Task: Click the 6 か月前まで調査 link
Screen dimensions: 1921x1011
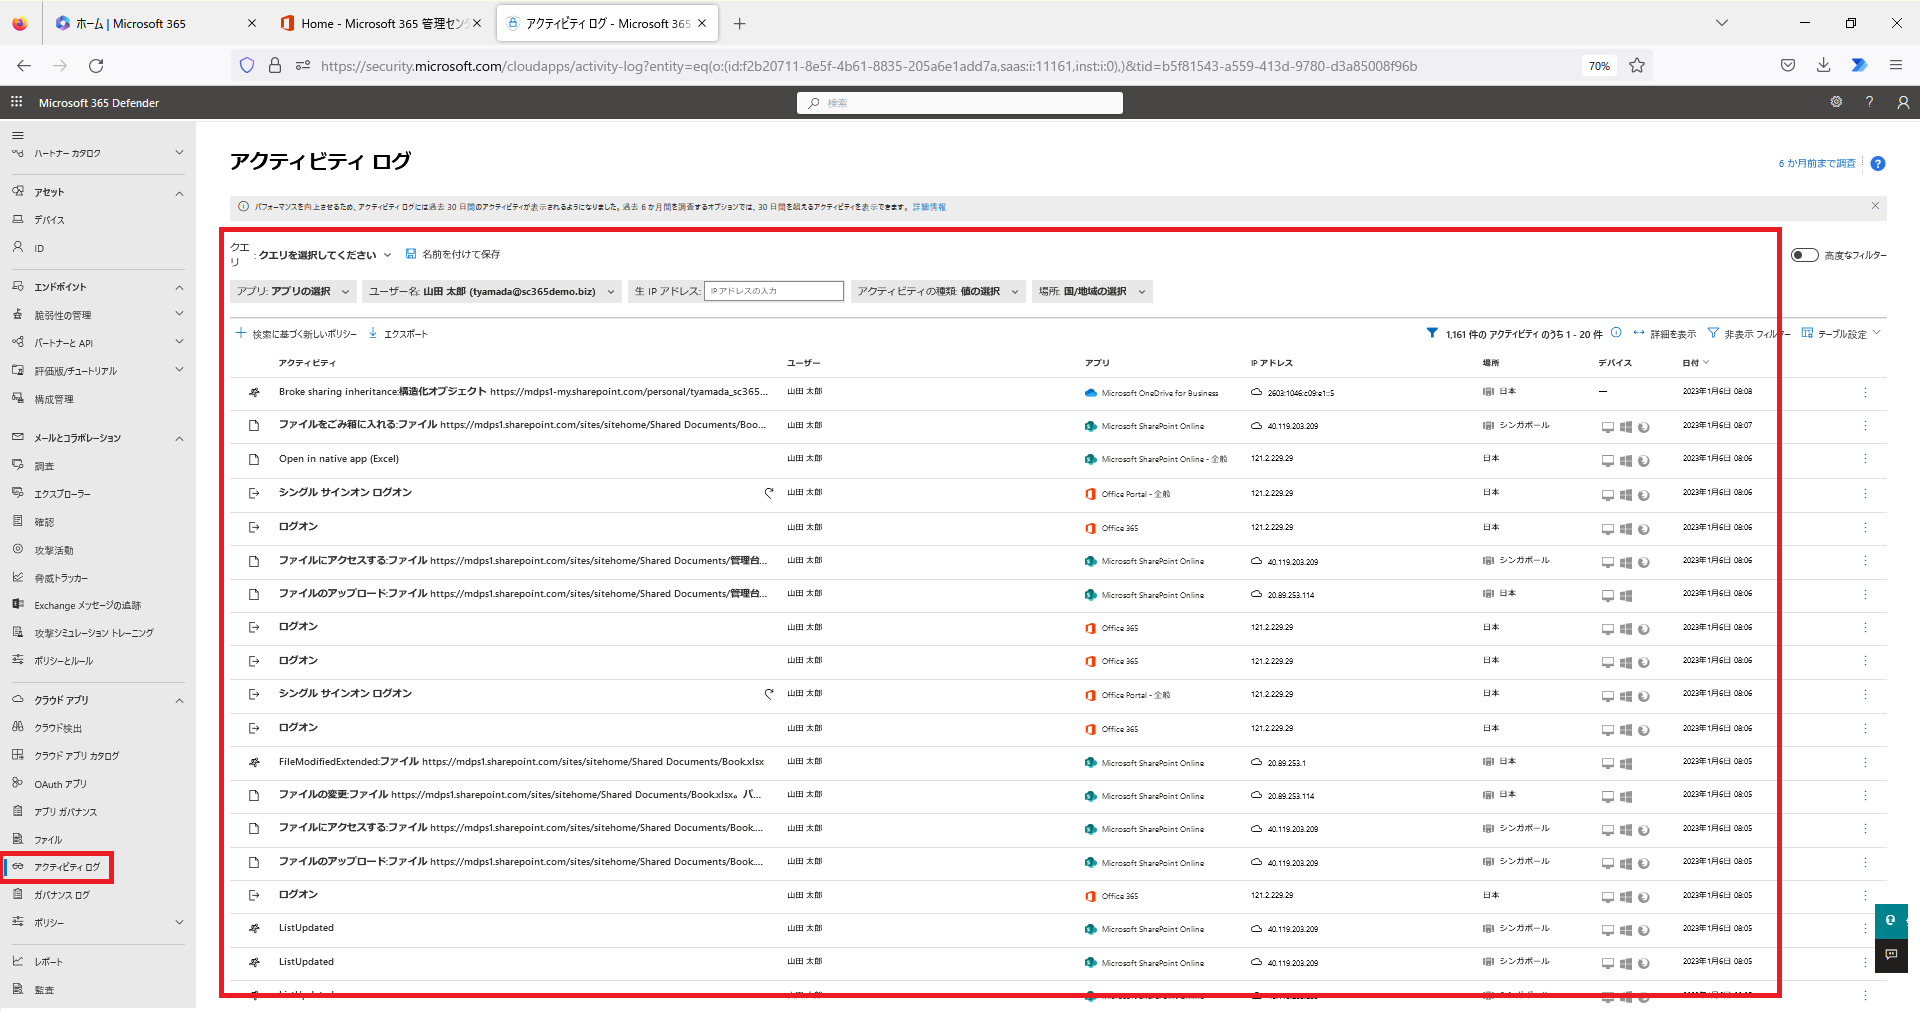Action: click(x=1816, y=163)
